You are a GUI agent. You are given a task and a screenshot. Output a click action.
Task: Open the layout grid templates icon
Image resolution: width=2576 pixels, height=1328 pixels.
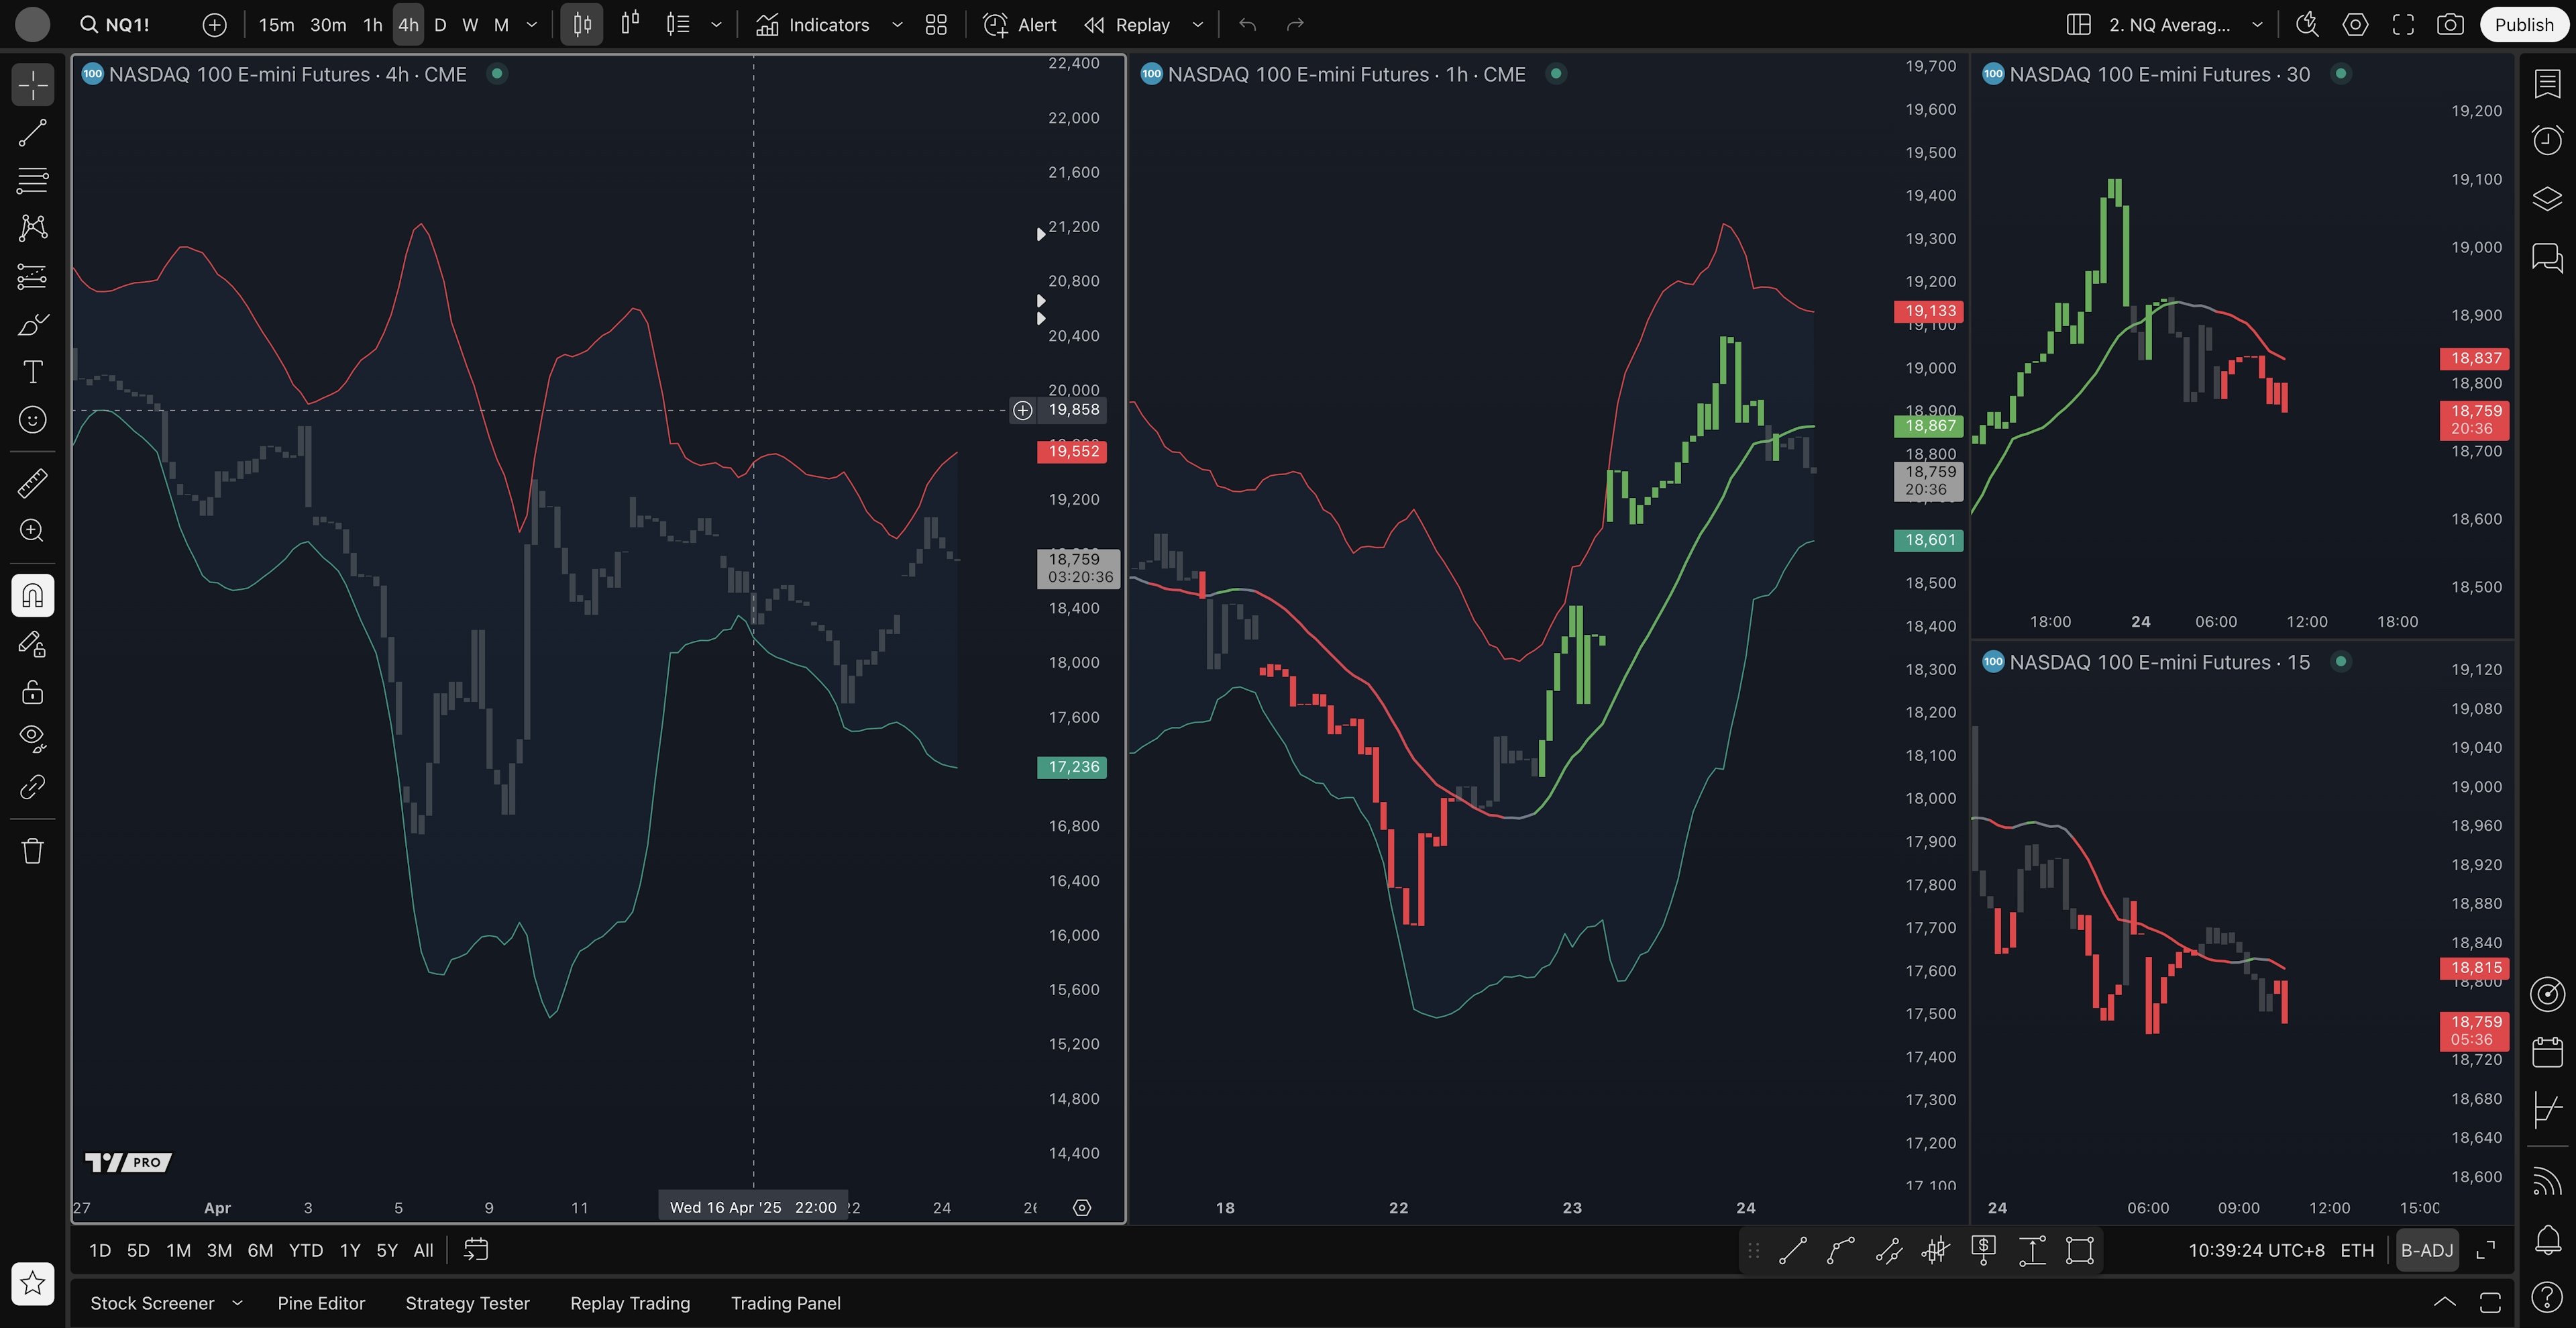coord(936,25)
